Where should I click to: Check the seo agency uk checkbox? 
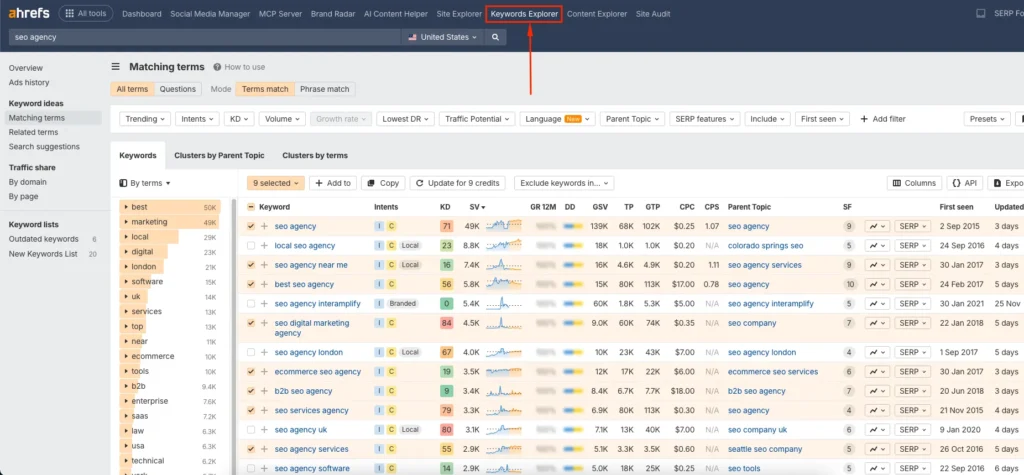(251, 430)
